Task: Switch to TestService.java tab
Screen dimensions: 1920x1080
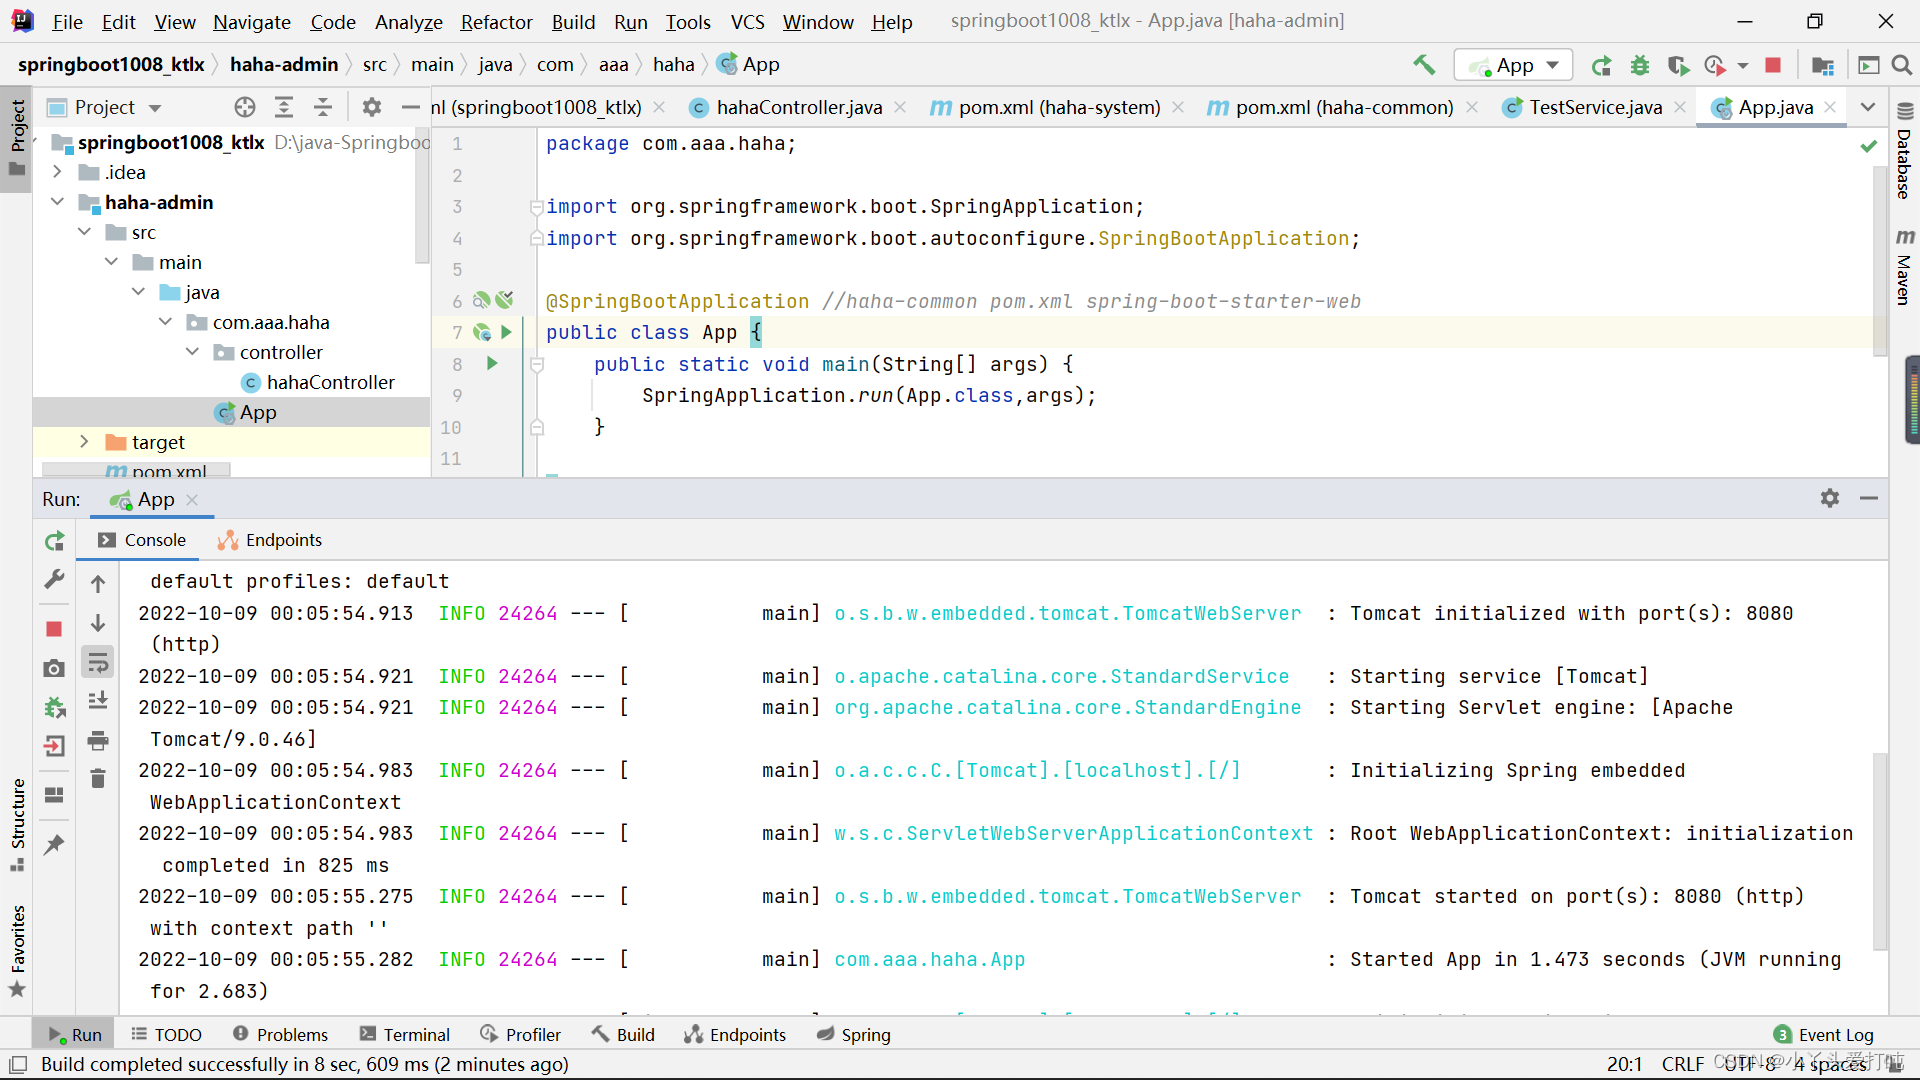Action: [1595, 107]
